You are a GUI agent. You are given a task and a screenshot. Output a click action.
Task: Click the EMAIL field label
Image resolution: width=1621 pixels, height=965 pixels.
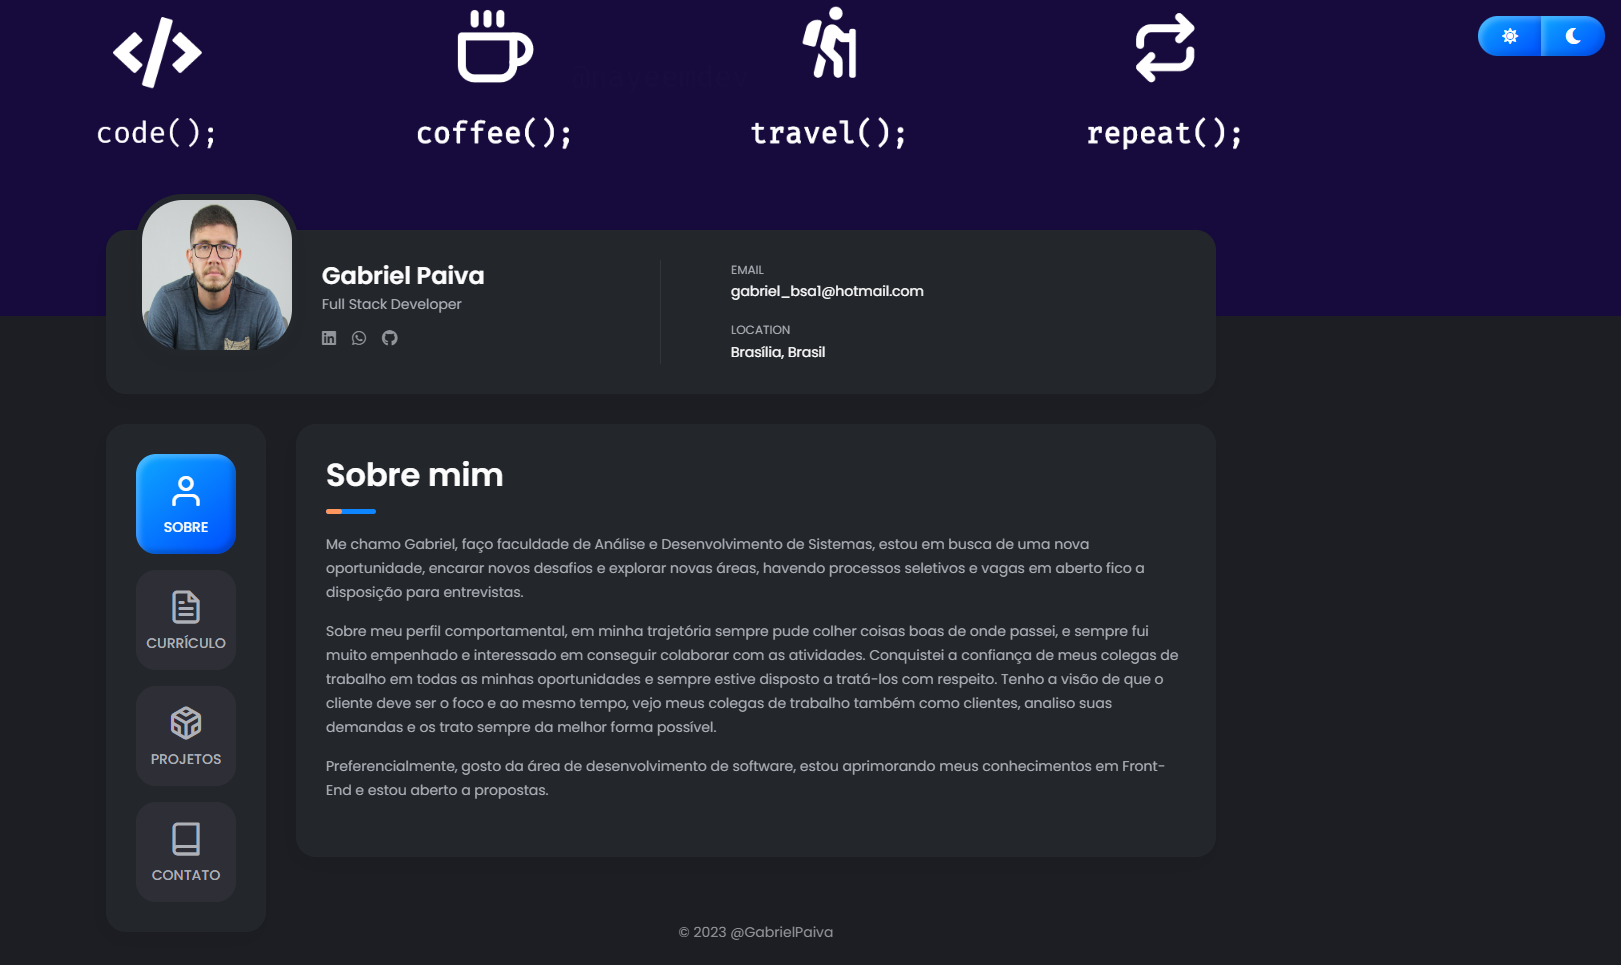click(x=747, y=270)
